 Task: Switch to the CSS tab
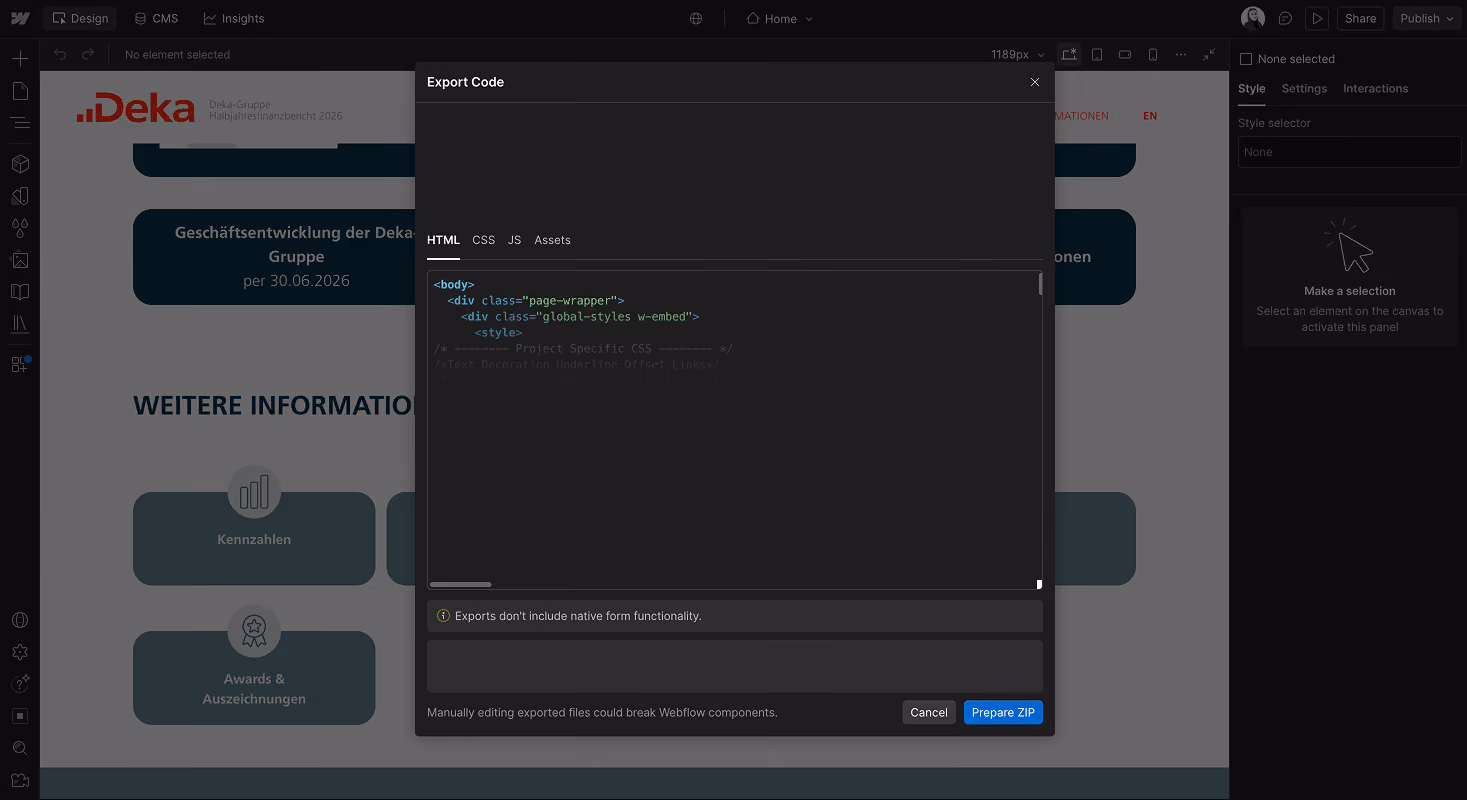(x=484, y=240)
